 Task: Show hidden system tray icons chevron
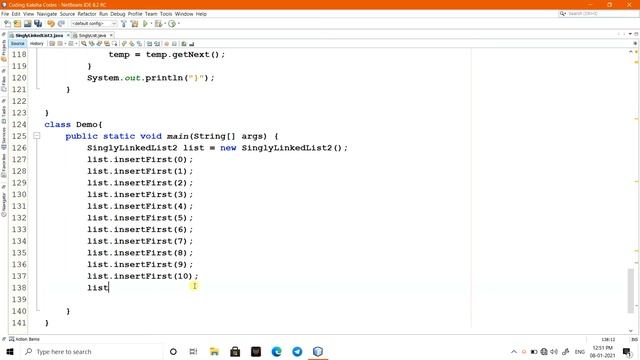[513, 351]
